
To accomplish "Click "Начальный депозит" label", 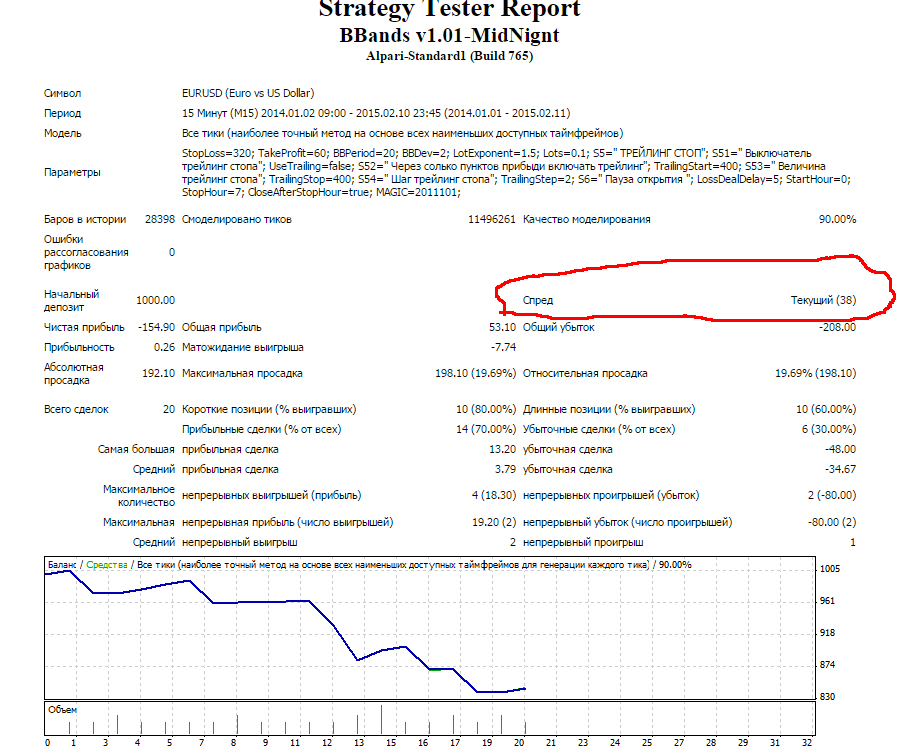I will click(72, 301).
